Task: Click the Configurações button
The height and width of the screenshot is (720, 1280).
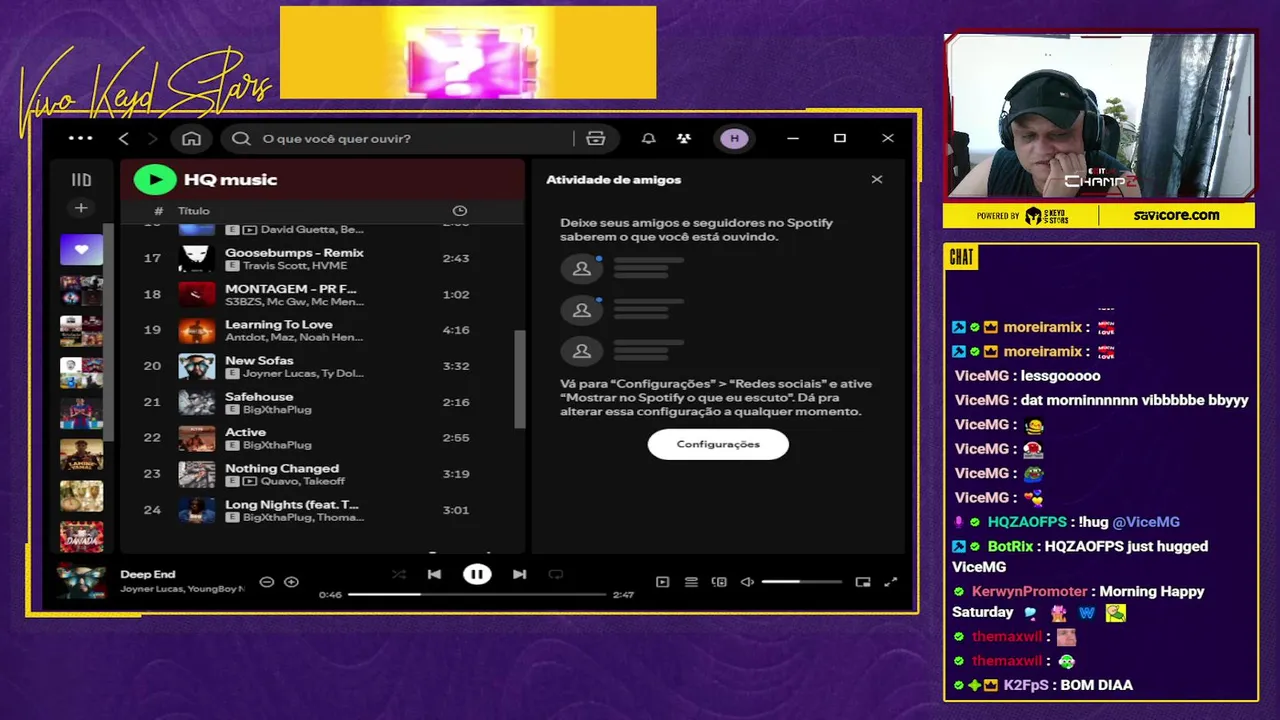Action: (718, 444)
